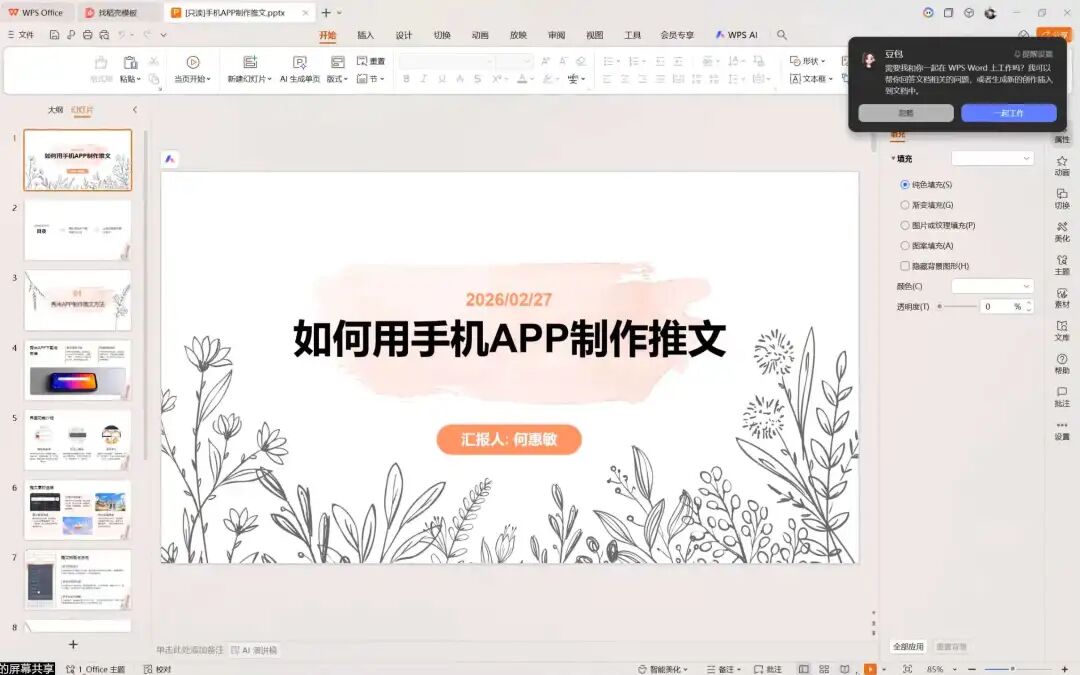Viewport: 1080px width, 675px height.
Task: Open the Animation (动画) ribbon tab
Action: coord(480,35)
